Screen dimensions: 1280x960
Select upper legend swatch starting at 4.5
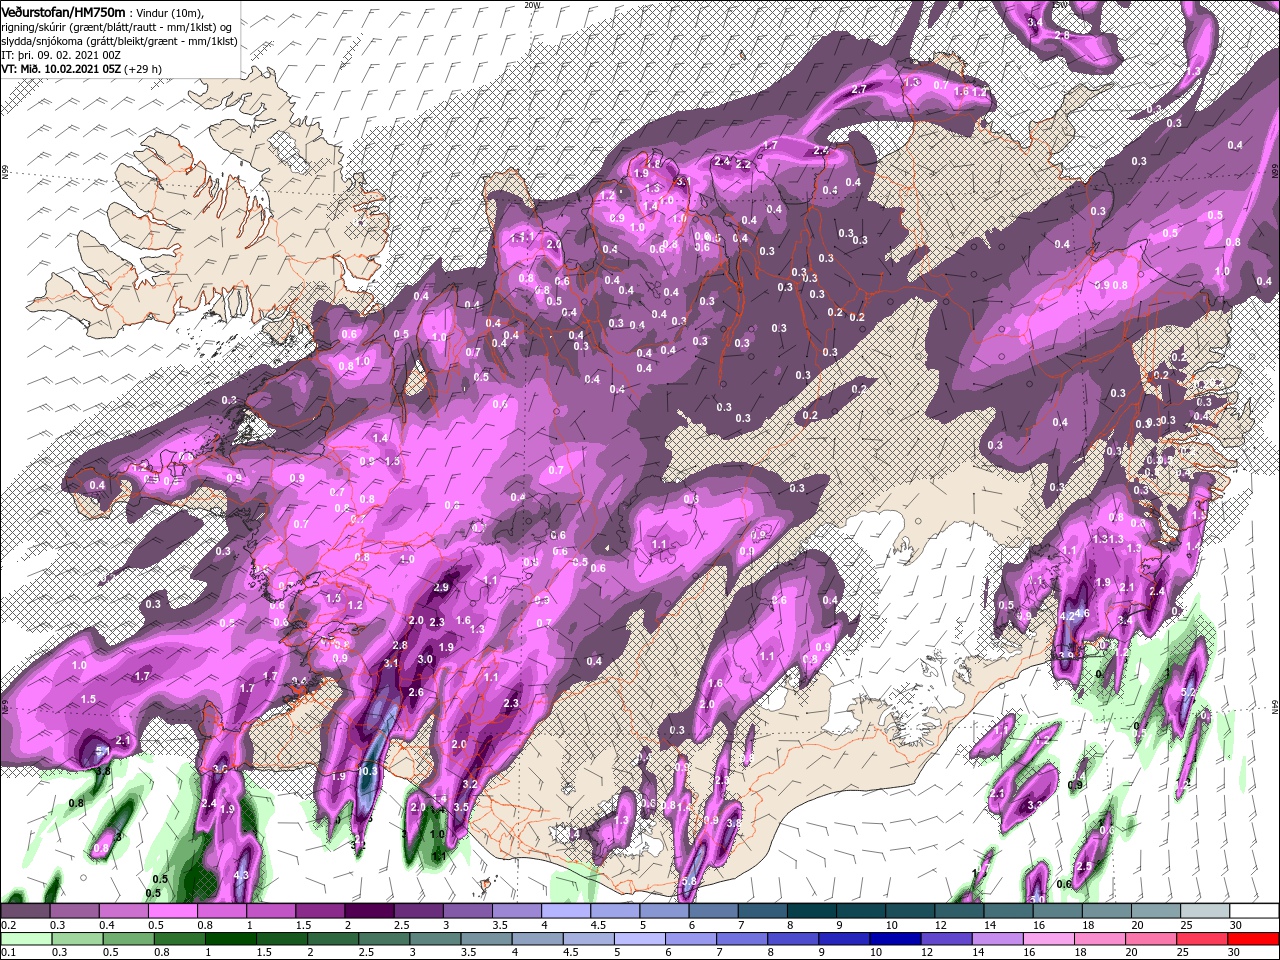point(614,911)
